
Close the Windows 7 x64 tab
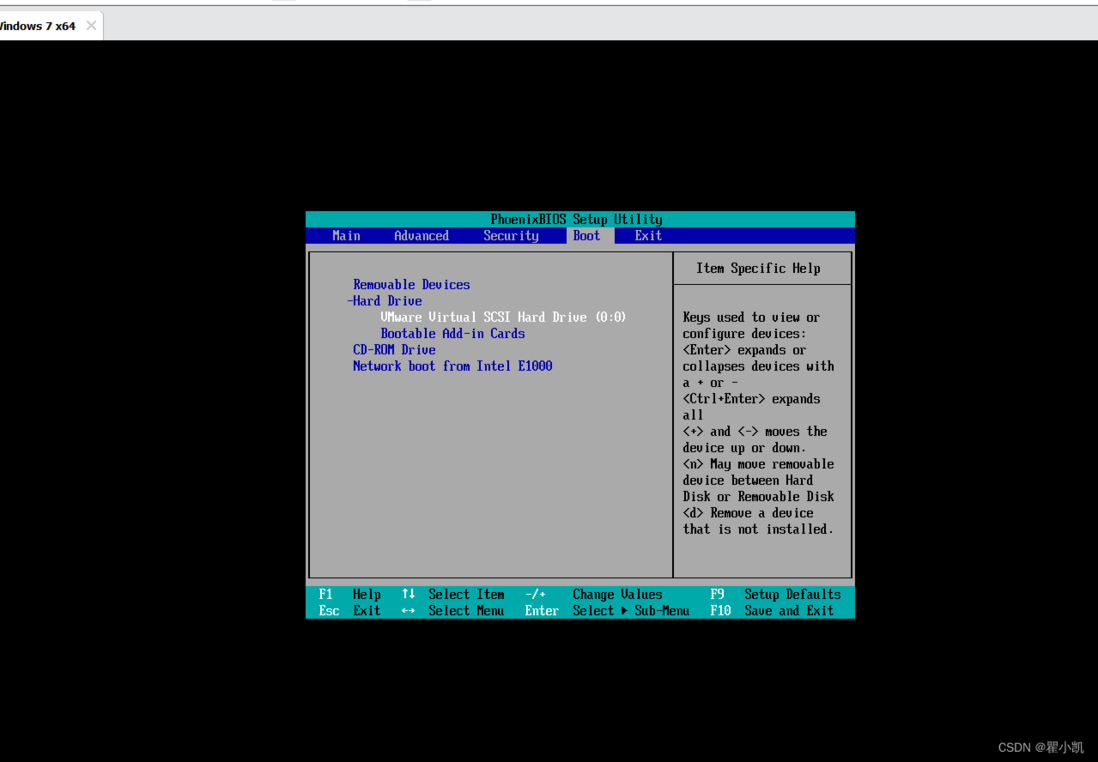click(91, 26)
